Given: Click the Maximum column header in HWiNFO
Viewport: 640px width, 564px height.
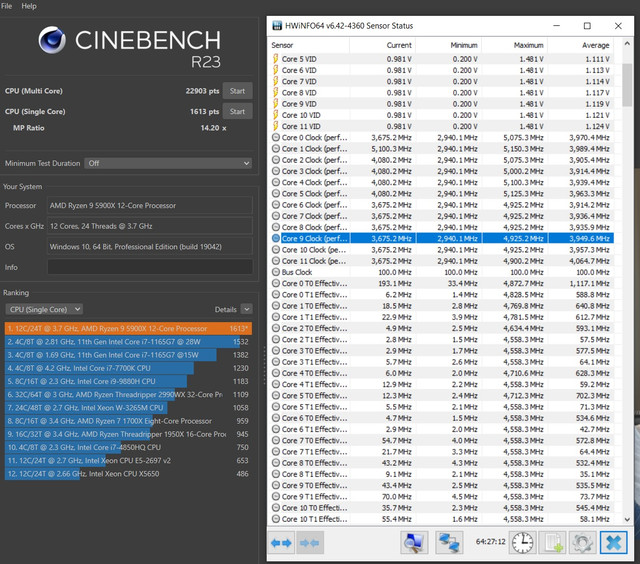Looking at the screenshot, I should click(528, 45).
